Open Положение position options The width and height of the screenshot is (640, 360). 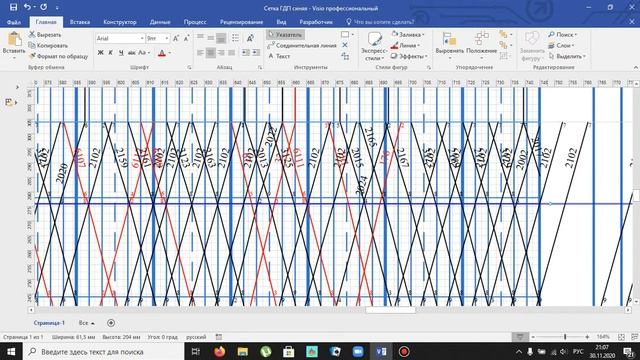(481, 46)
